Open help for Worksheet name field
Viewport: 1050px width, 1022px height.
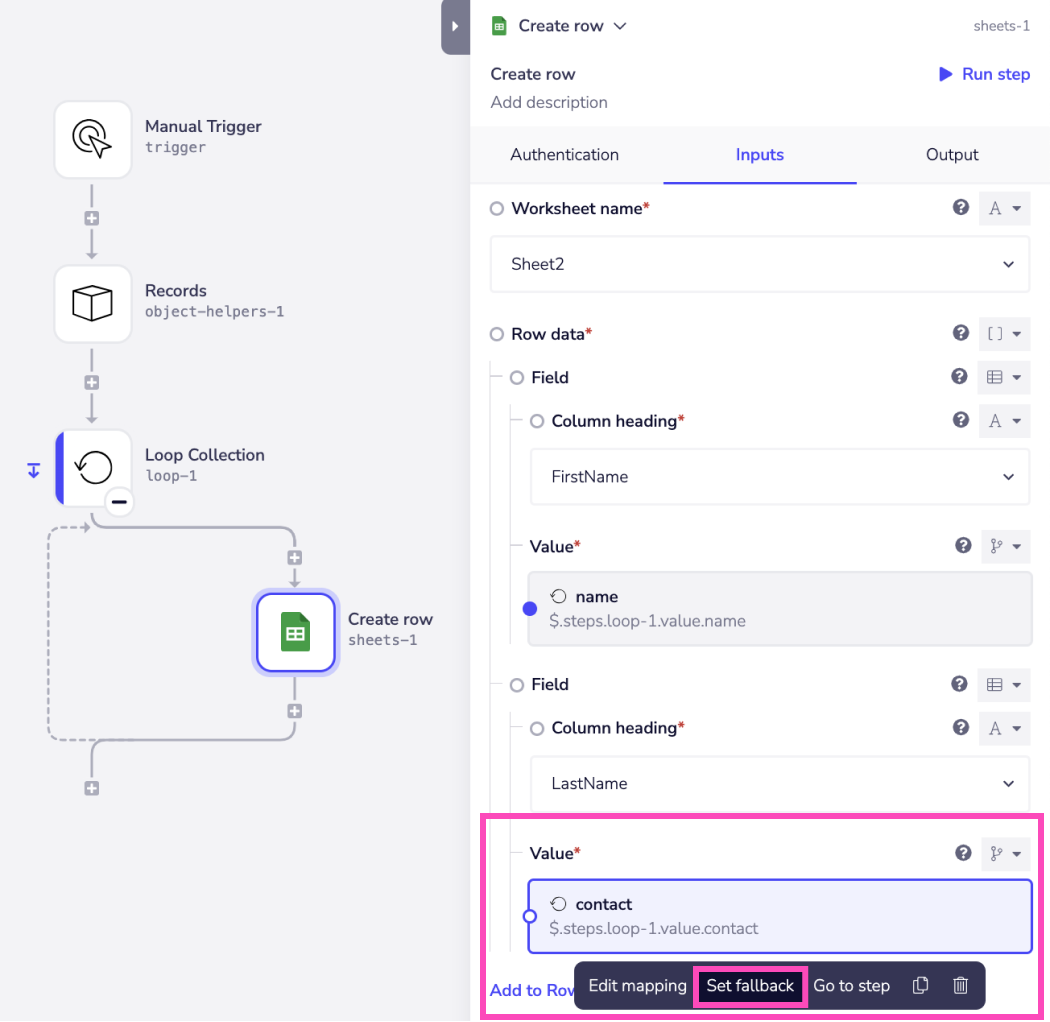pyautogui.click(x=960, y=208)
